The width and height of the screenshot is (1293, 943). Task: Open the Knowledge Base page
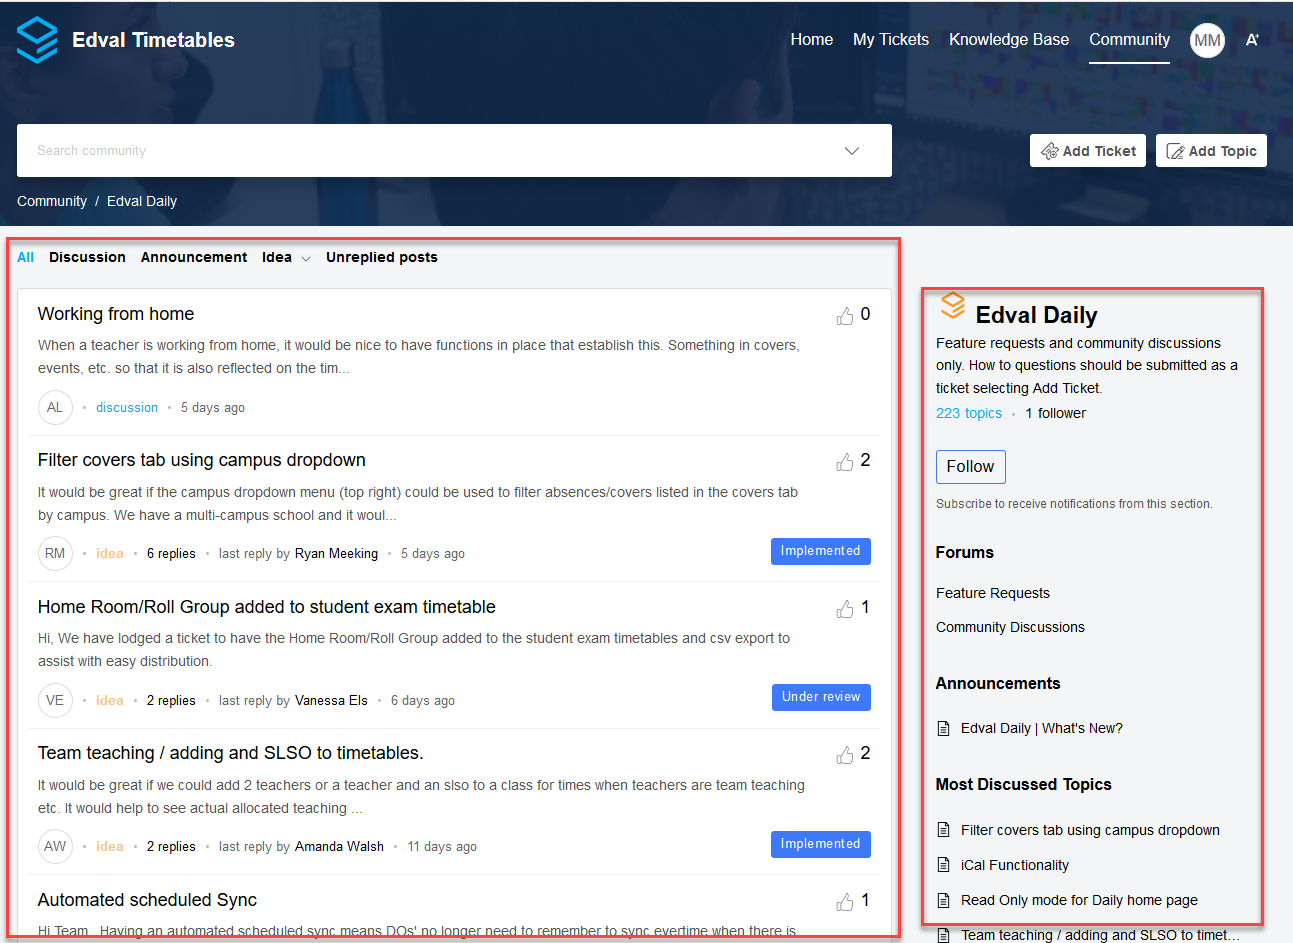(x=1009, y=40)
